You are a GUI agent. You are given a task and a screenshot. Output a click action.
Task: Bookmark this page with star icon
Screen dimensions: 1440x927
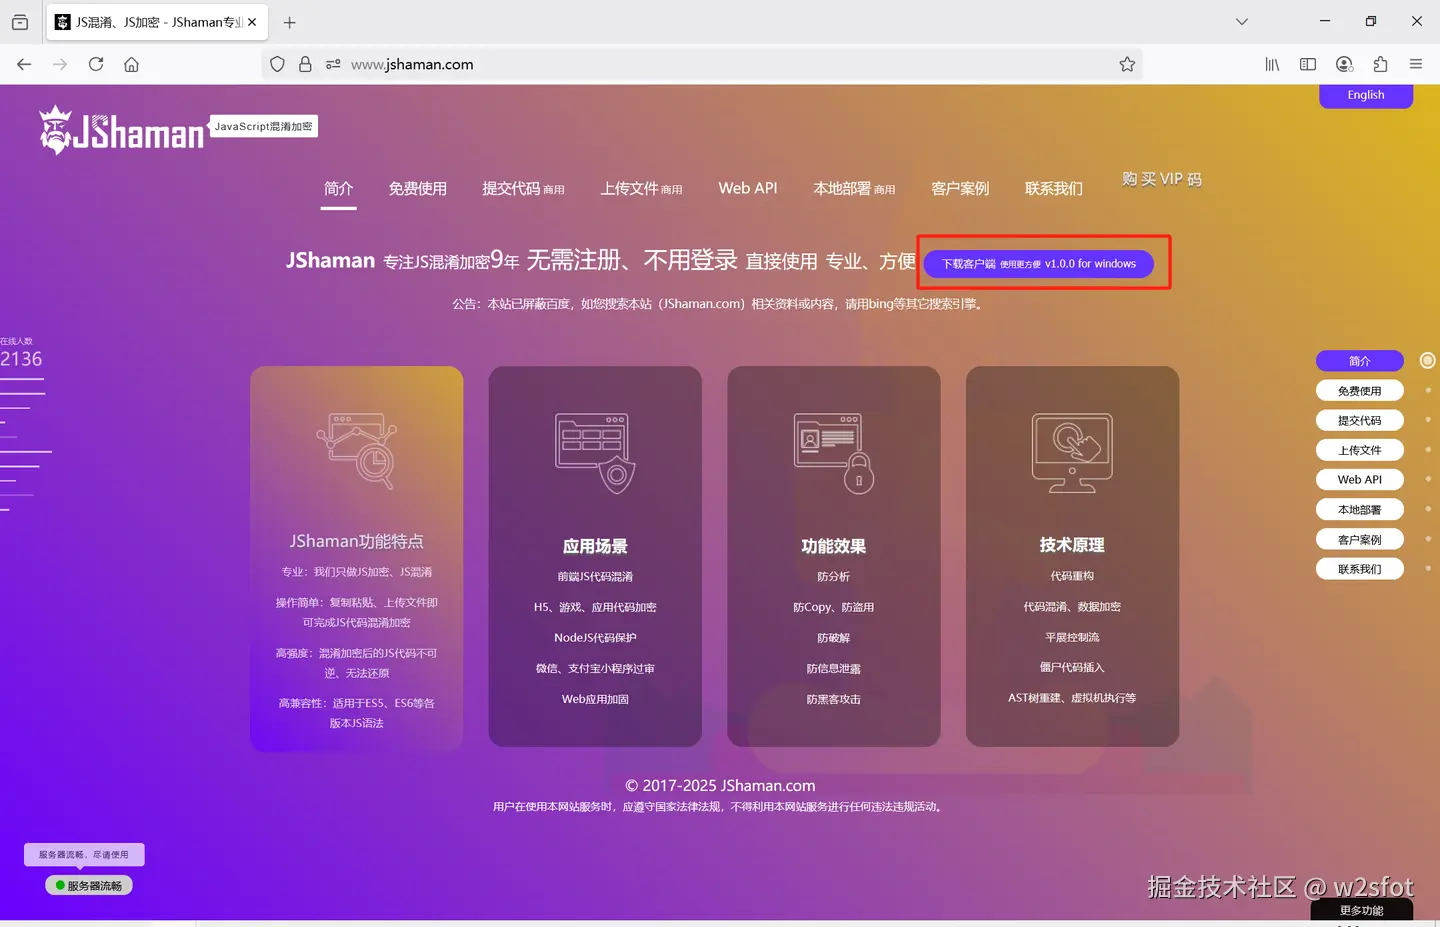coord(1127,64)
